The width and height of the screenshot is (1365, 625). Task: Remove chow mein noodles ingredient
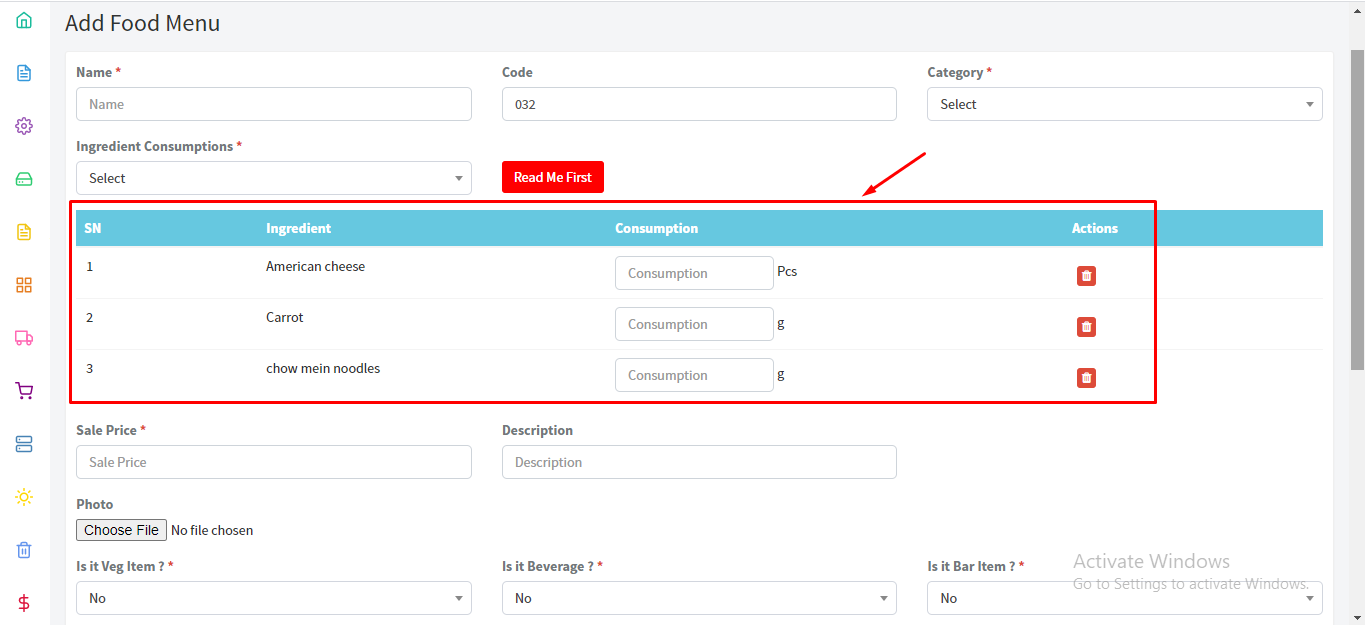[x=1086, y=378]
